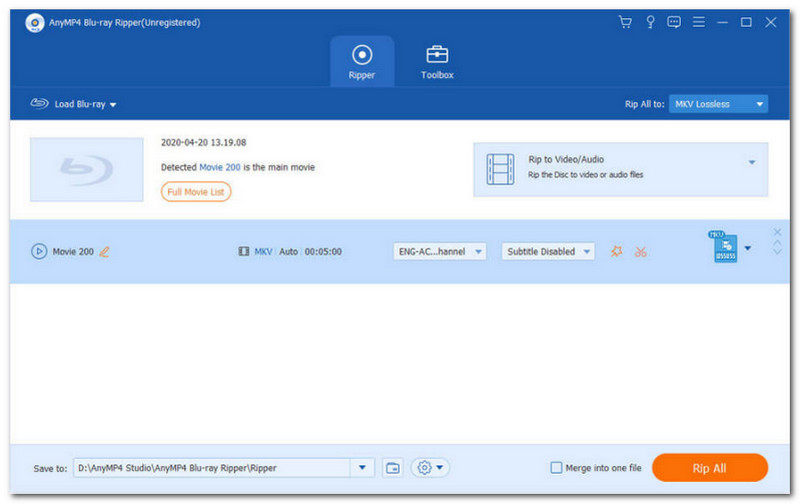Open the Subtitle Disabled dropdown
The width and height of the screenshot is (800, 504).
(x=548, y=252)
